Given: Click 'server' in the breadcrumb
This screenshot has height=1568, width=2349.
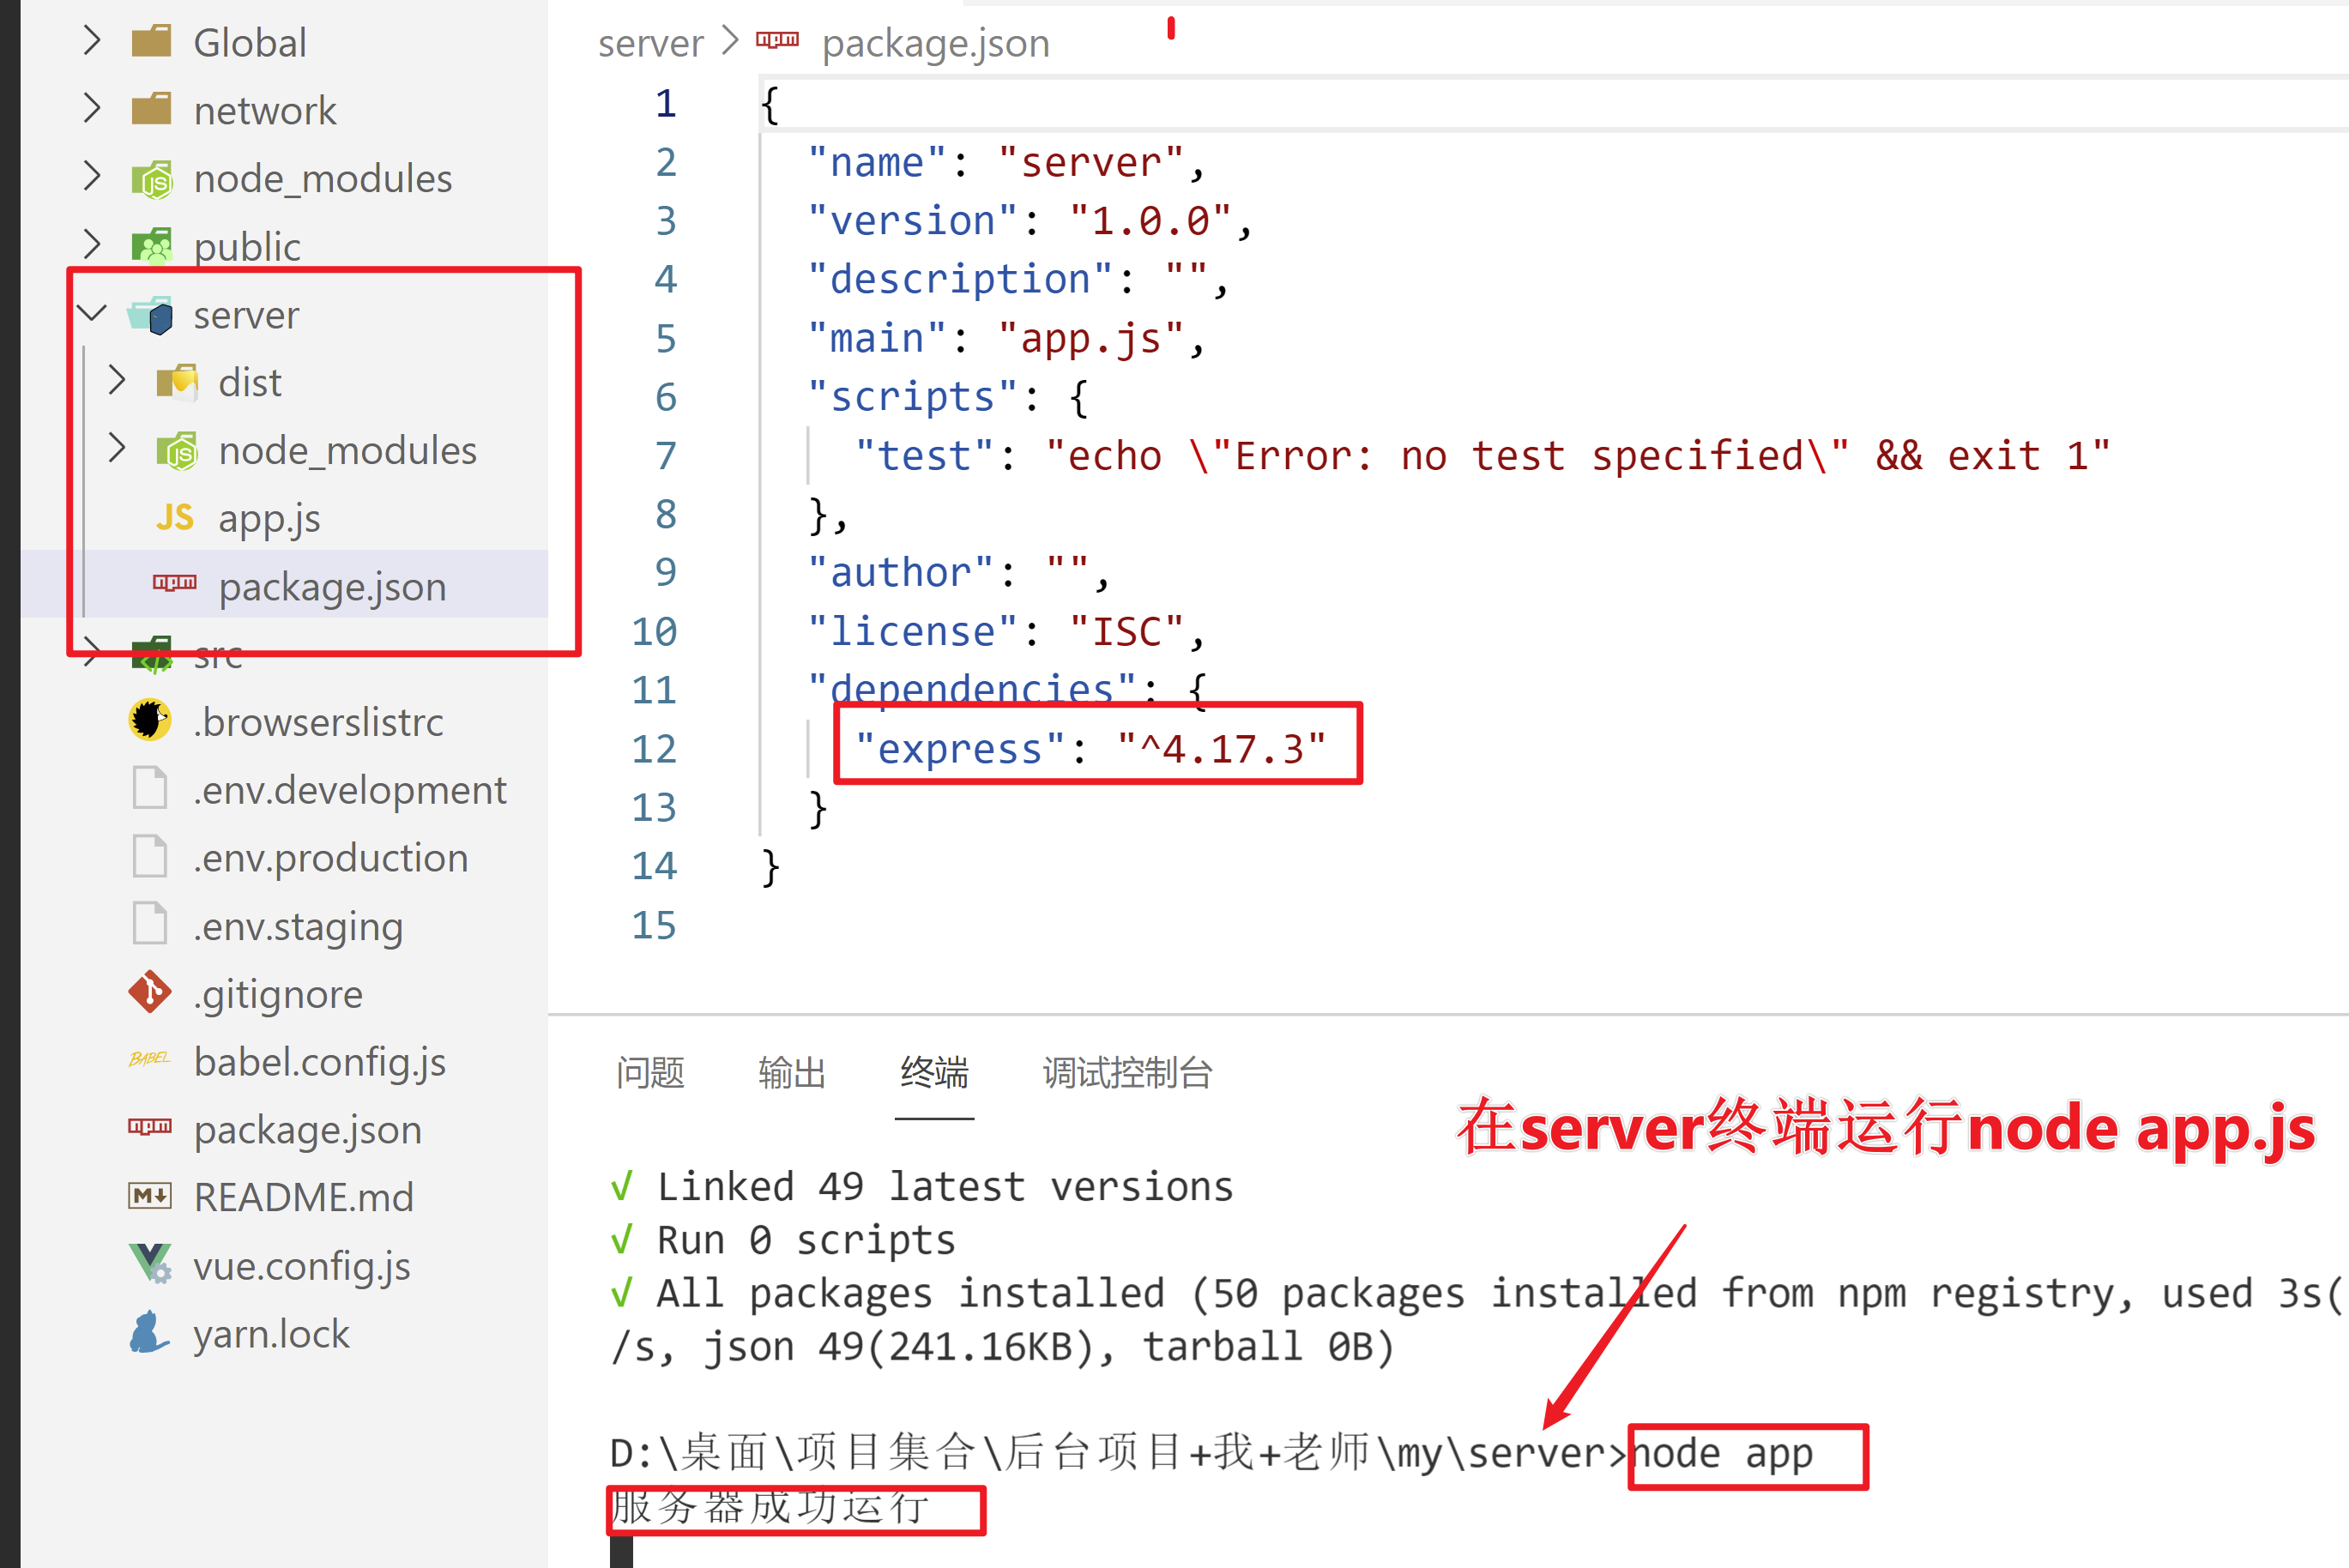Looking at the screenshot, I should pyautogui.click(x=651, y=43).
